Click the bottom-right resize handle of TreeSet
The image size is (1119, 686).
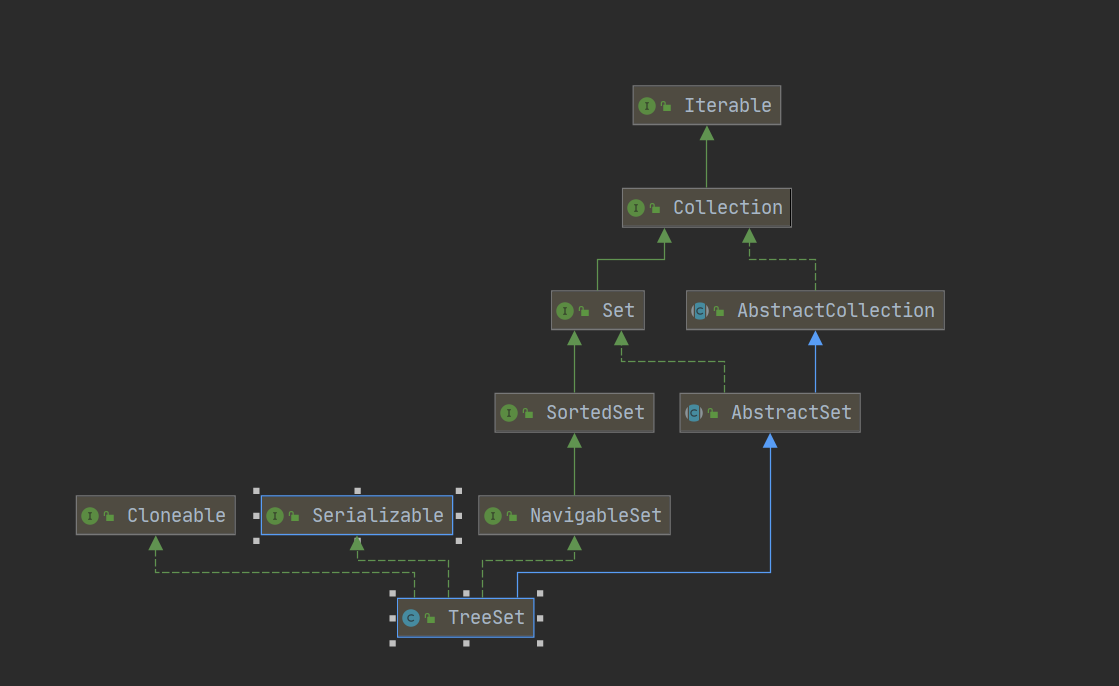click(x=540, y=643)
